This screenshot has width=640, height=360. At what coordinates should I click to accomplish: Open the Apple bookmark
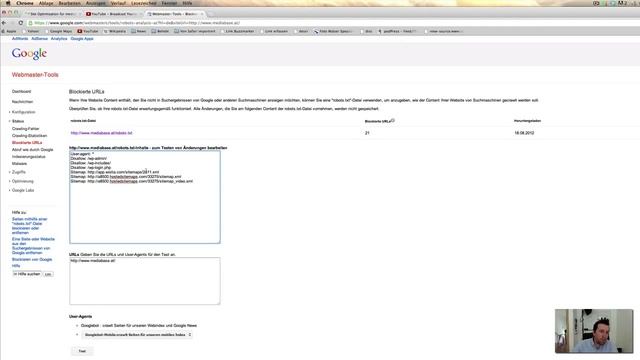click(9, 31)
